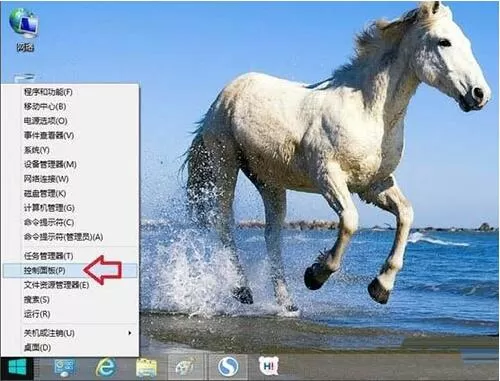Expand the 关机或注销 submenu arrow
500x381 pixels.
pos(130,333)
